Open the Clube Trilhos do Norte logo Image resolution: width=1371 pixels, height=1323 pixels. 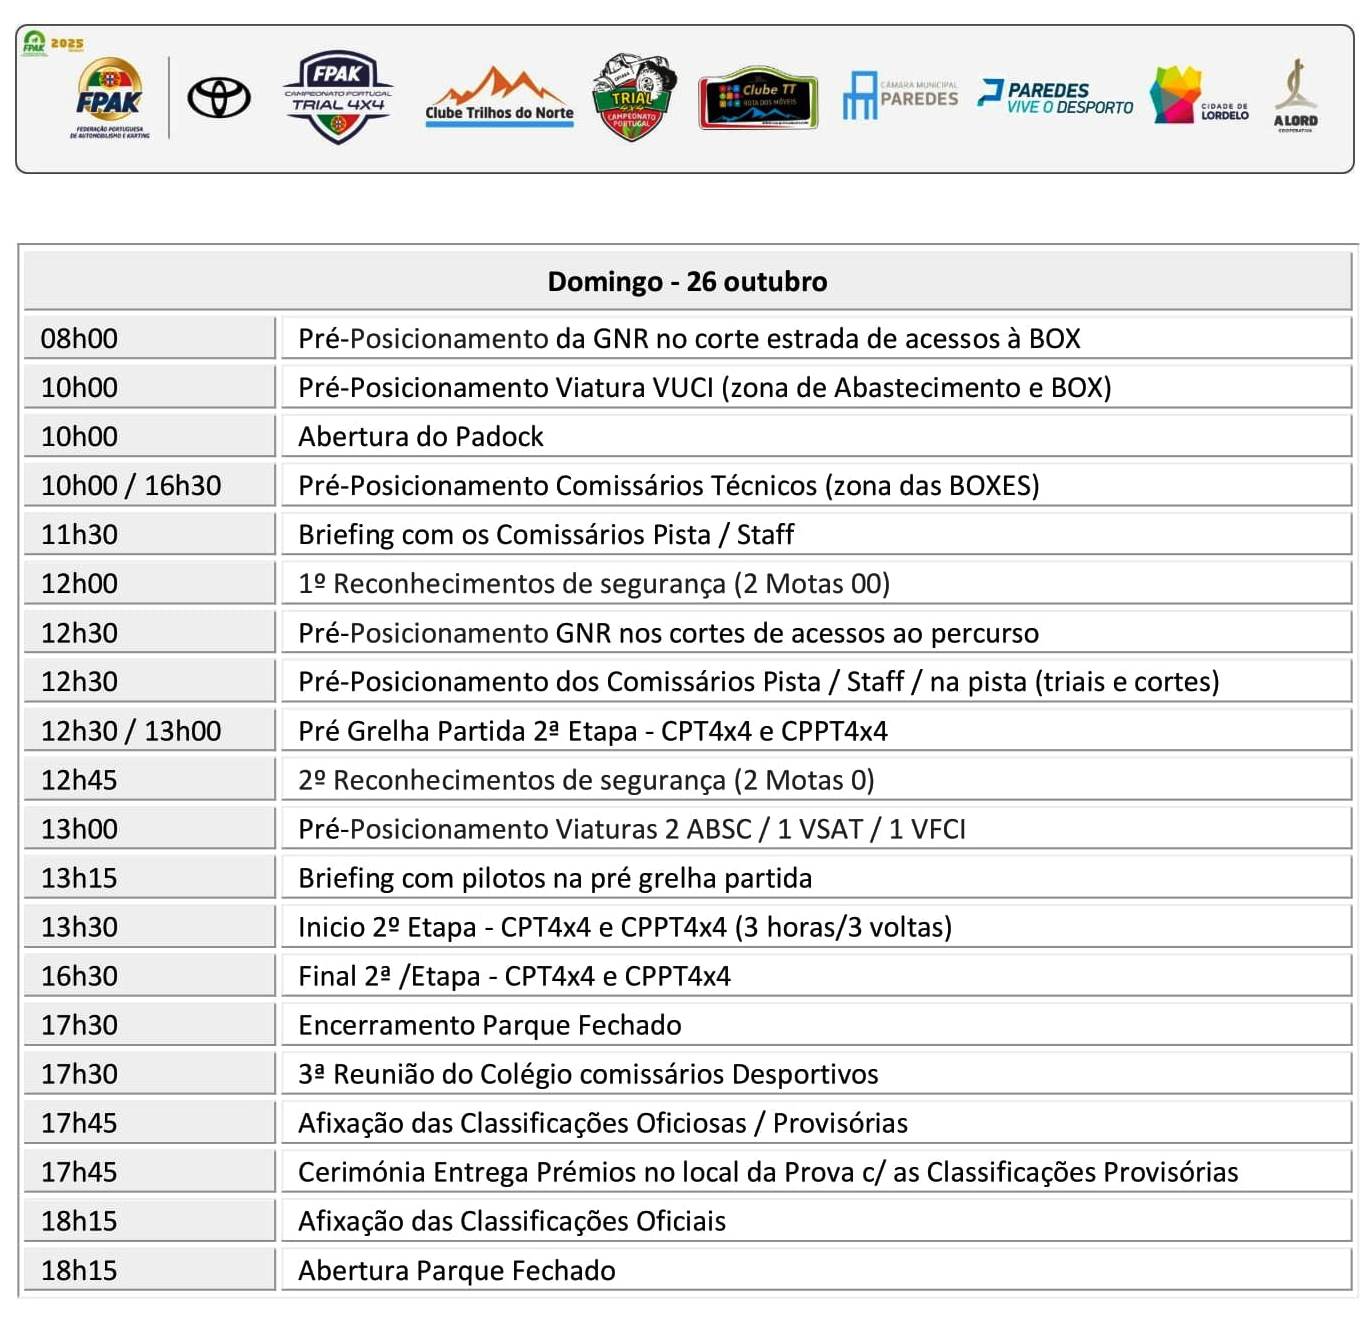point(499,98)
